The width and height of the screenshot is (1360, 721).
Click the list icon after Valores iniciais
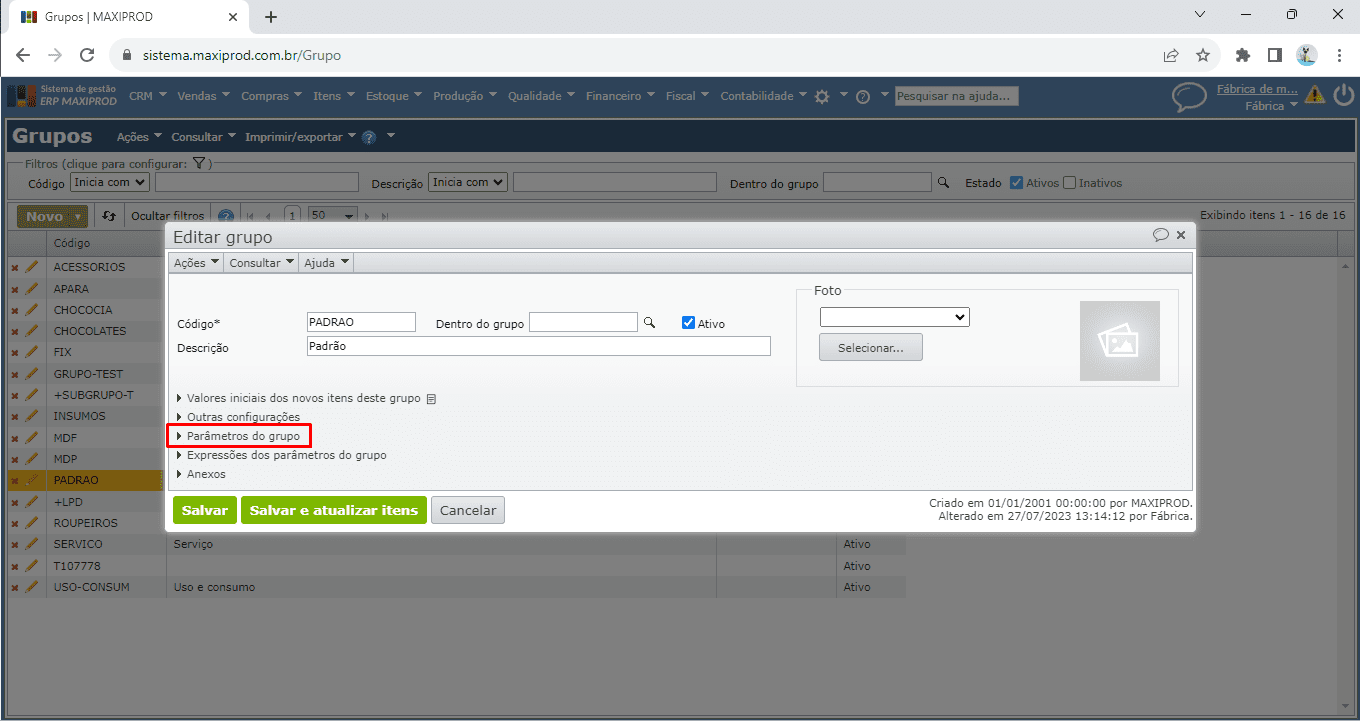431,399
